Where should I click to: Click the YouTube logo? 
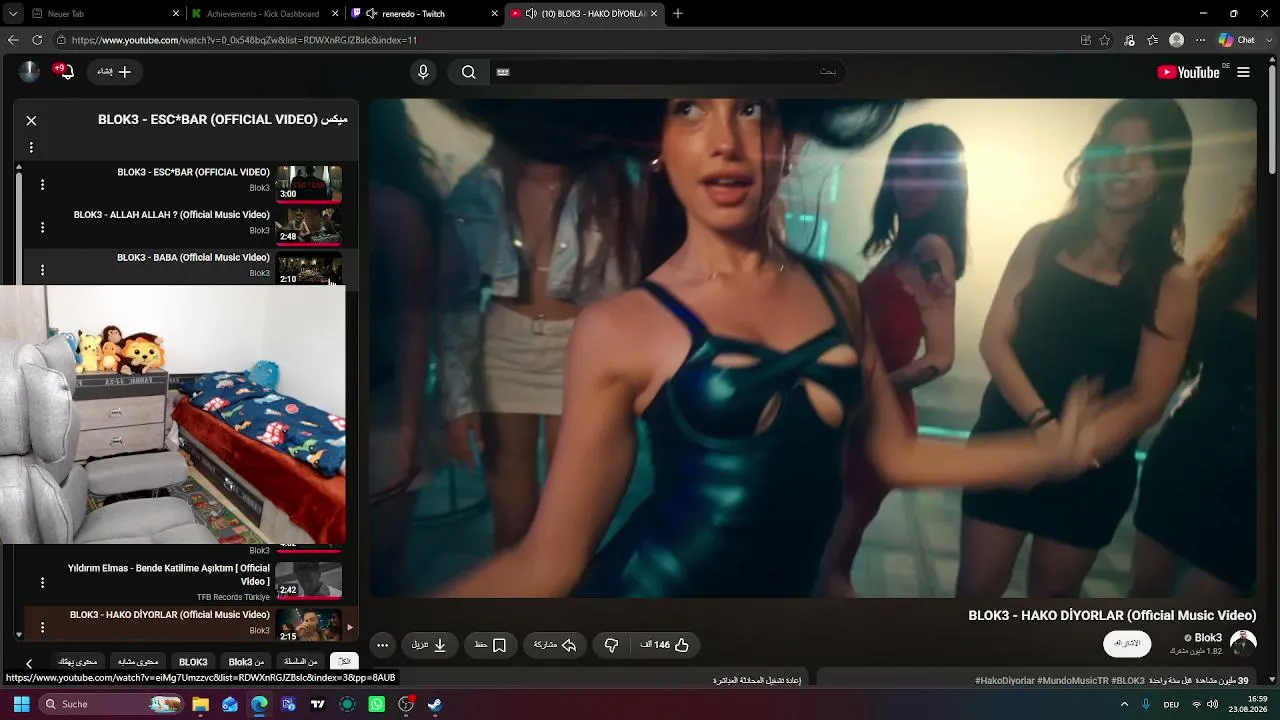(1188, 72)
